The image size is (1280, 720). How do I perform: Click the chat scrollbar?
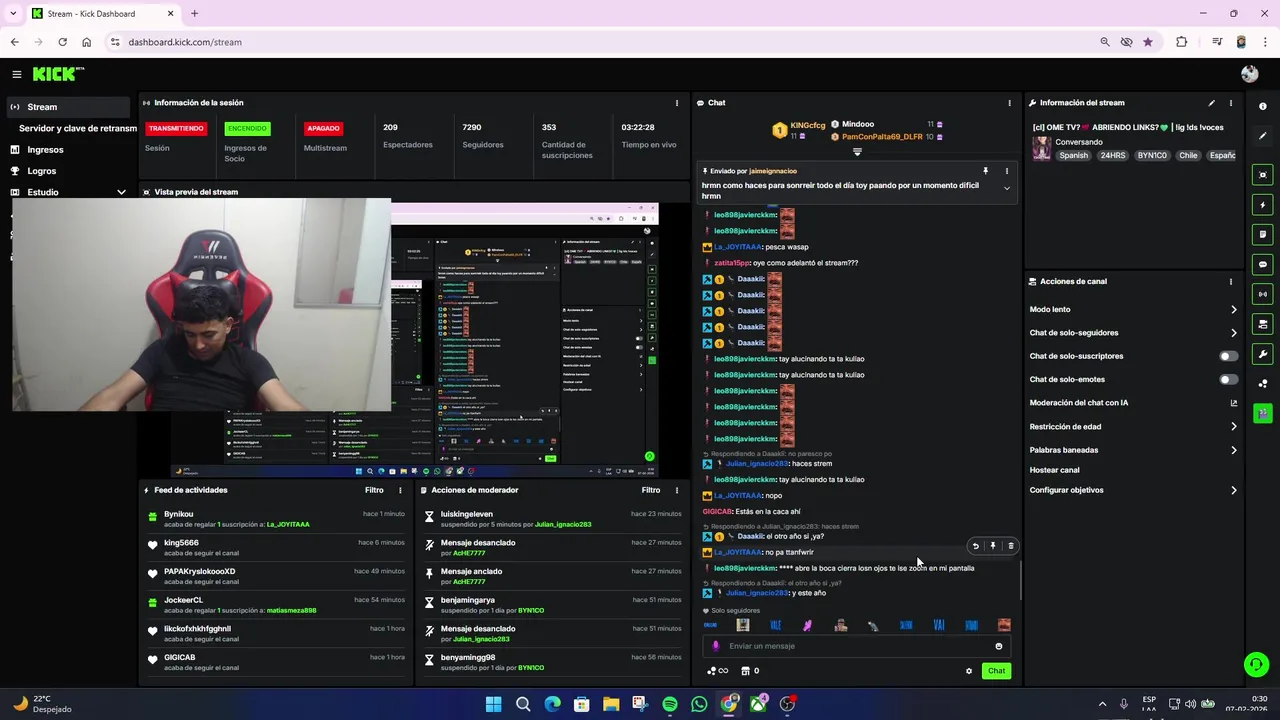click(1020, 580)
